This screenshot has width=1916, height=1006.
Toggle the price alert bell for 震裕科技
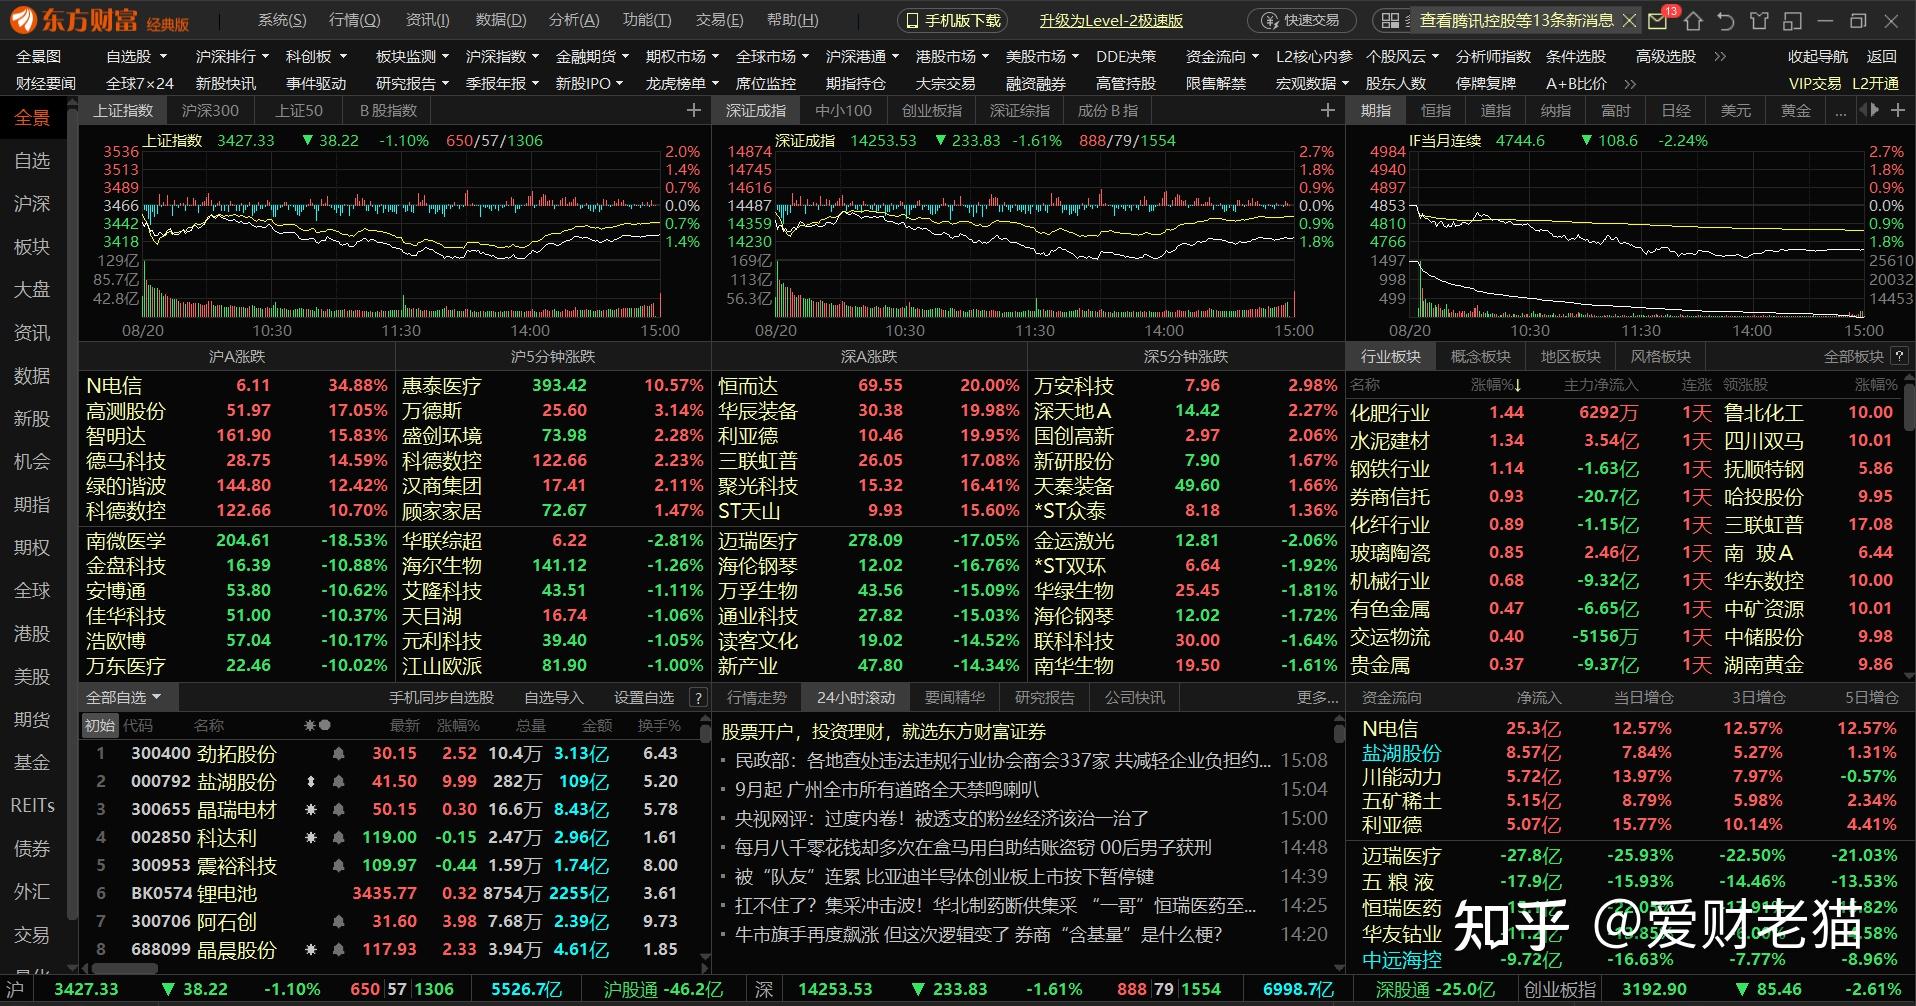pos(339,865)
